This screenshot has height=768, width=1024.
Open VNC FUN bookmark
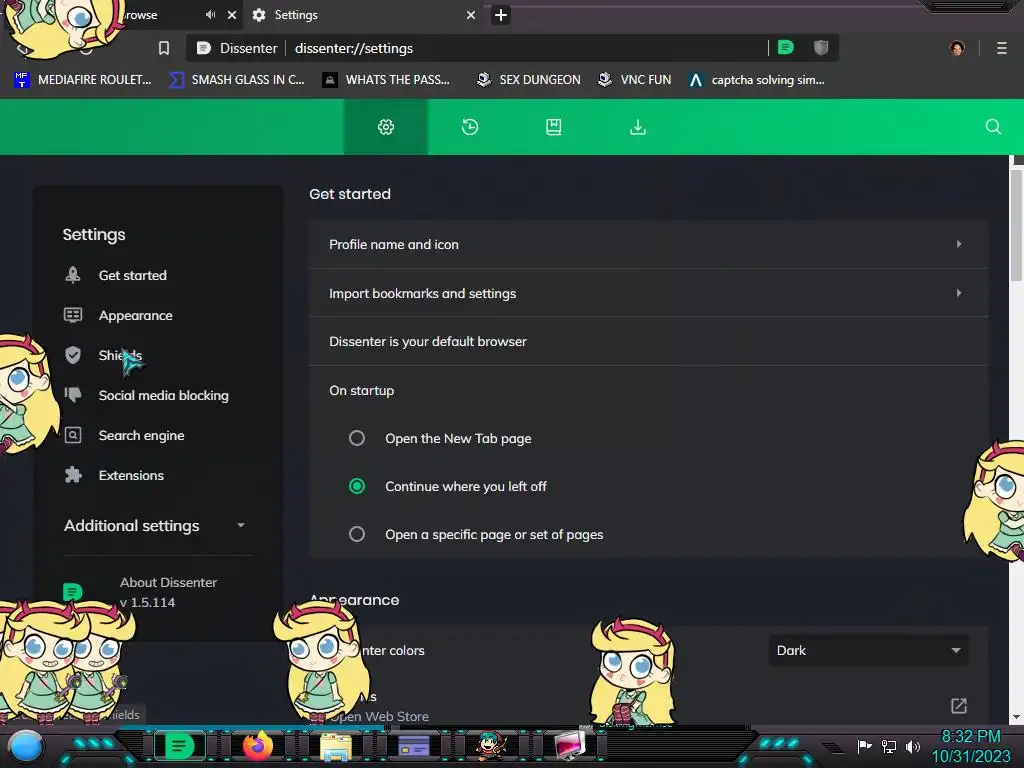[x=635, y=80]
